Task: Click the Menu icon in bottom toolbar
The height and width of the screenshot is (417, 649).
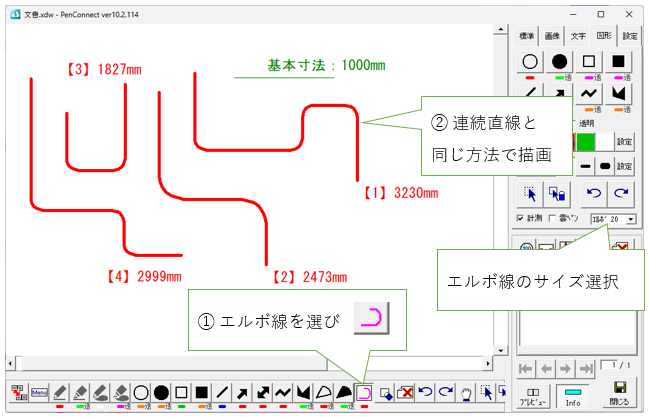Action: click(x=40, y=392)
